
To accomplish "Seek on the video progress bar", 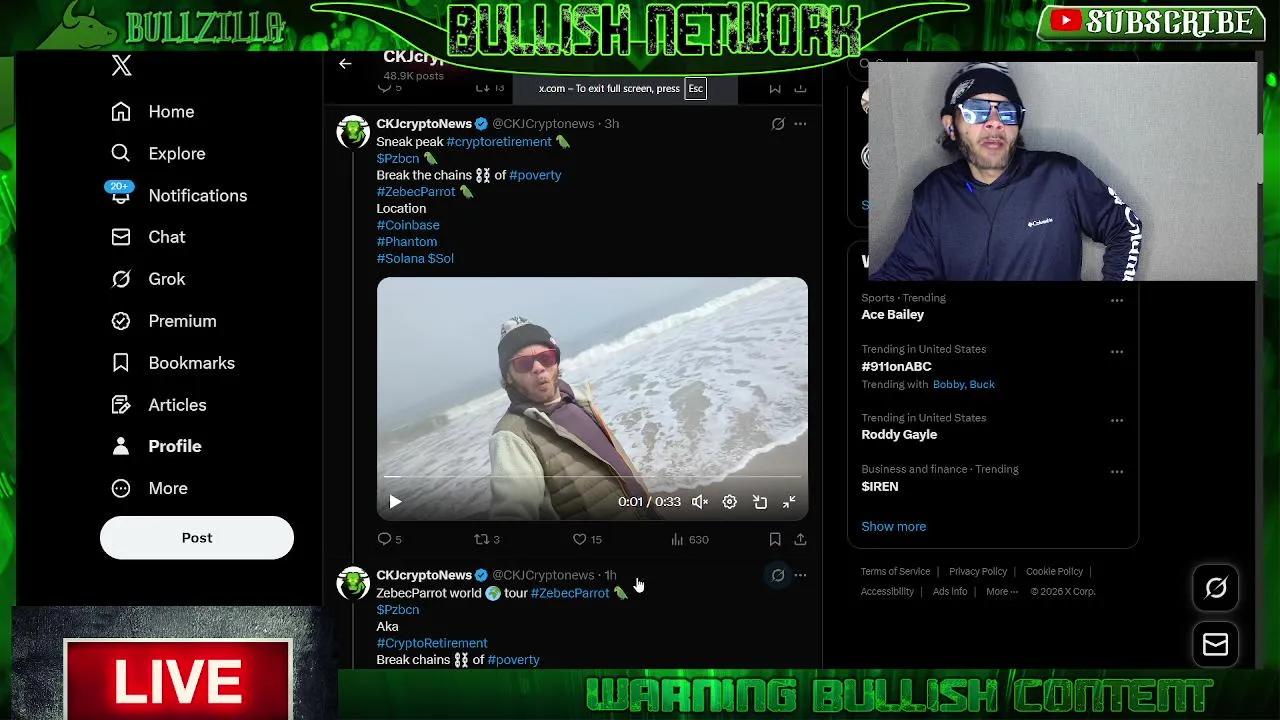I will 592,478.
